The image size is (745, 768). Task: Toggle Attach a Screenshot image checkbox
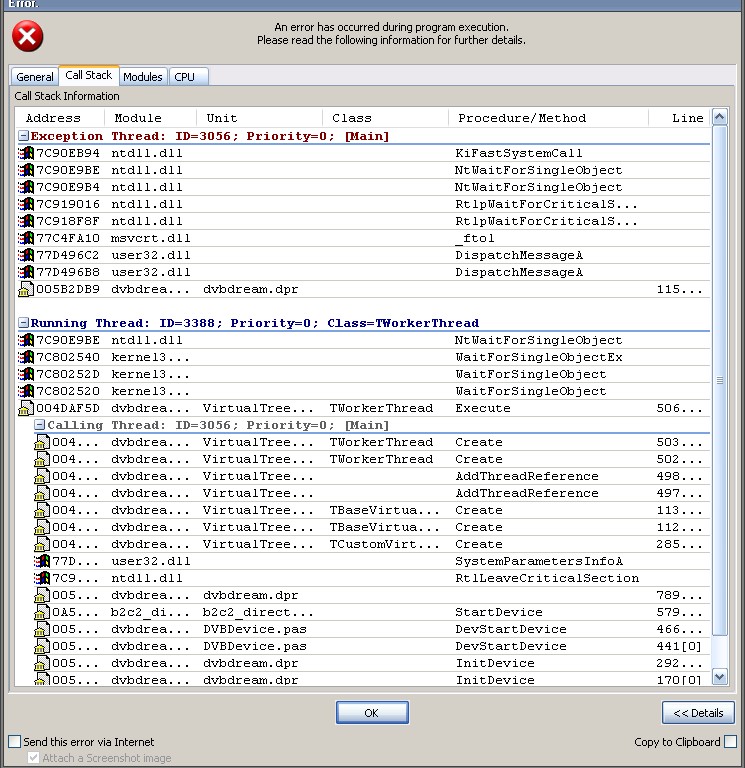pos(33,758)
